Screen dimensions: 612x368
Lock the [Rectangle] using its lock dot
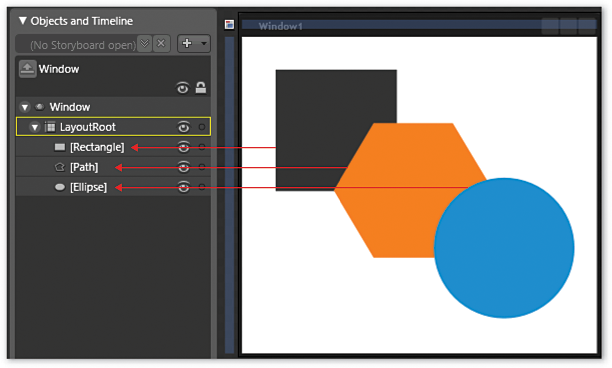coord(201,147)
